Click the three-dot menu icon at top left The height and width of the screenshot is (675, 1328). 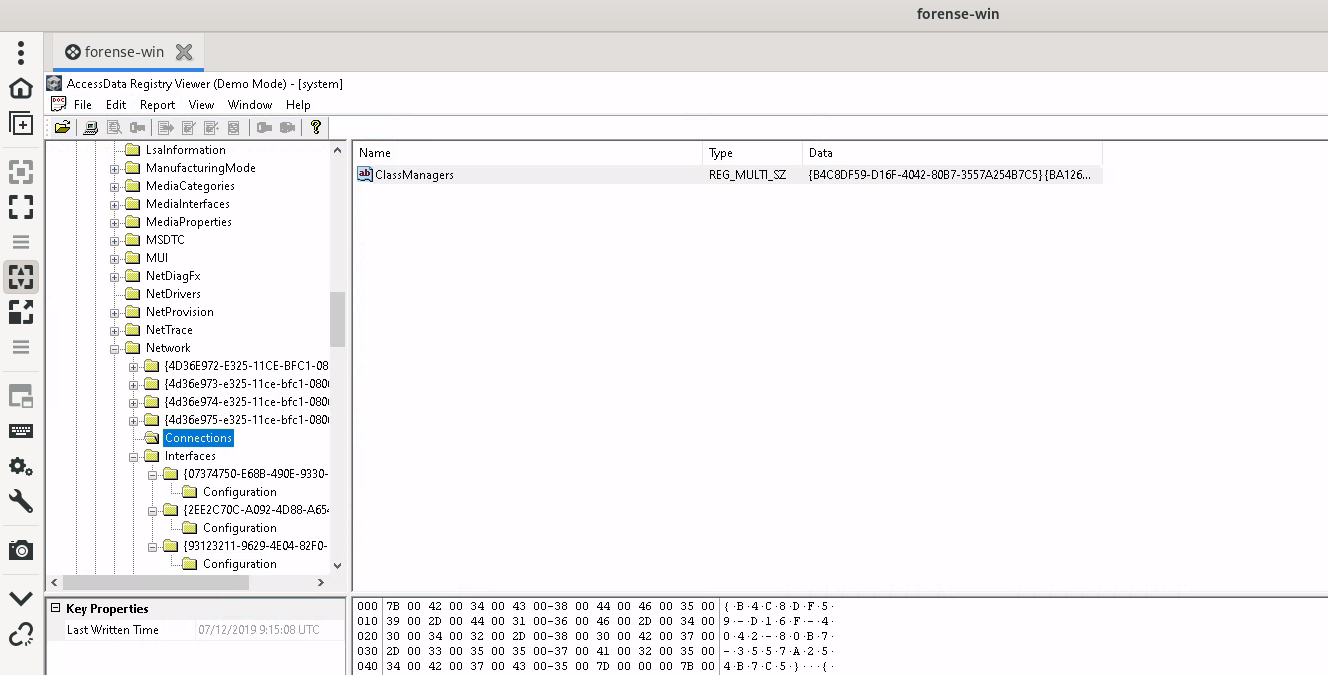pos(21,52)
